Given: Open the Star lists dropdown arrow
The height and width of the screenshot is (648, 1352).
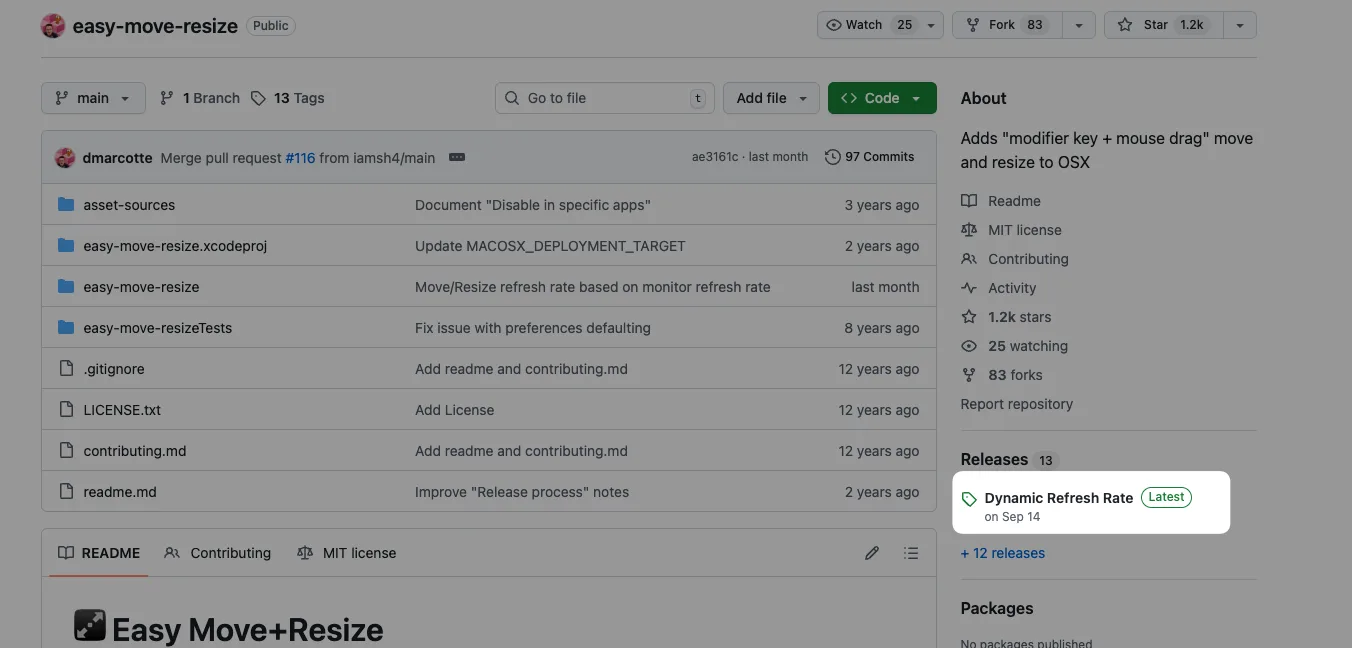Looking at the screenshot, I should (x=1240, y=25).
